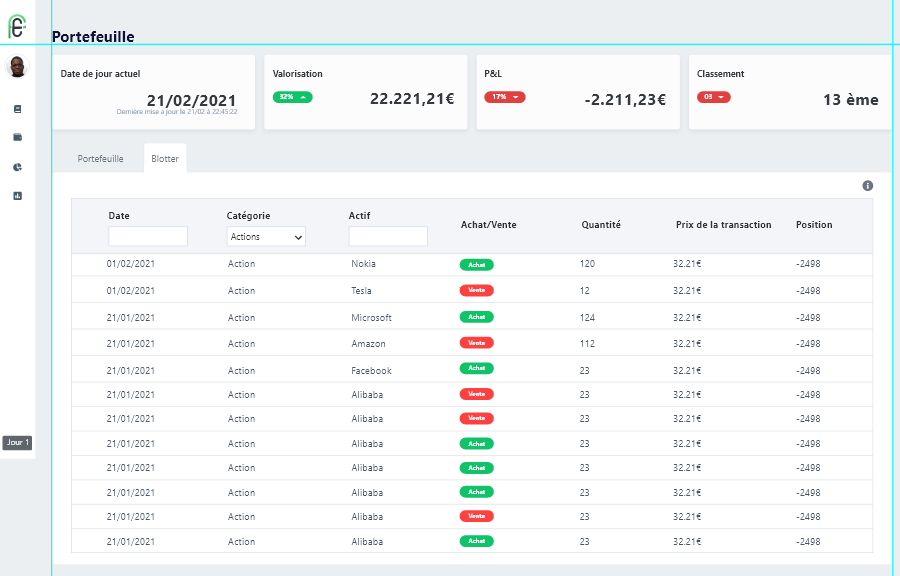The height and width of the screenshot is (576, 900).
Task: Expand the Catégorie dropdown showing Actions
Action: pyautogui.click(x=266, y=237)
